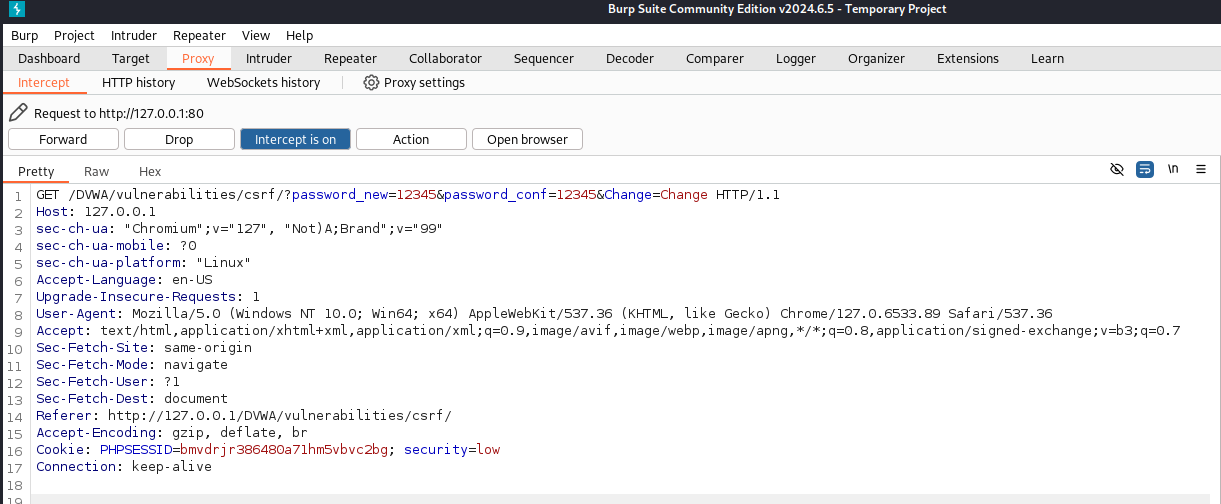Toggle the \n newline display button
This screenshot has width=1221, height=504.
(1173, 169)
